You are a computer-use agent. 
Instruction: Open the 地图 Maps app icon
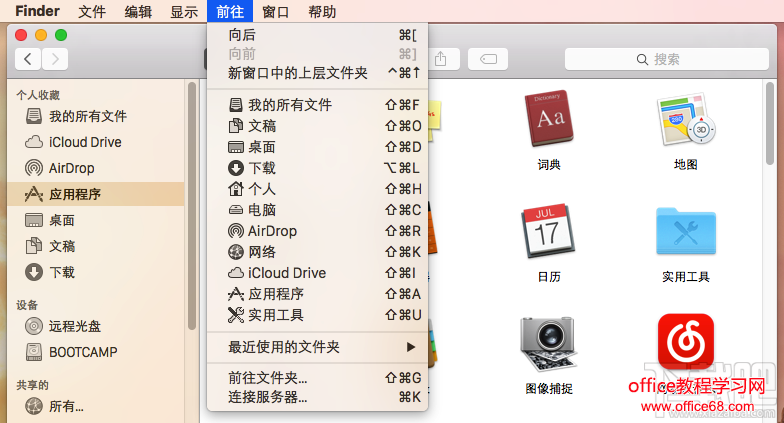(686, 120)
